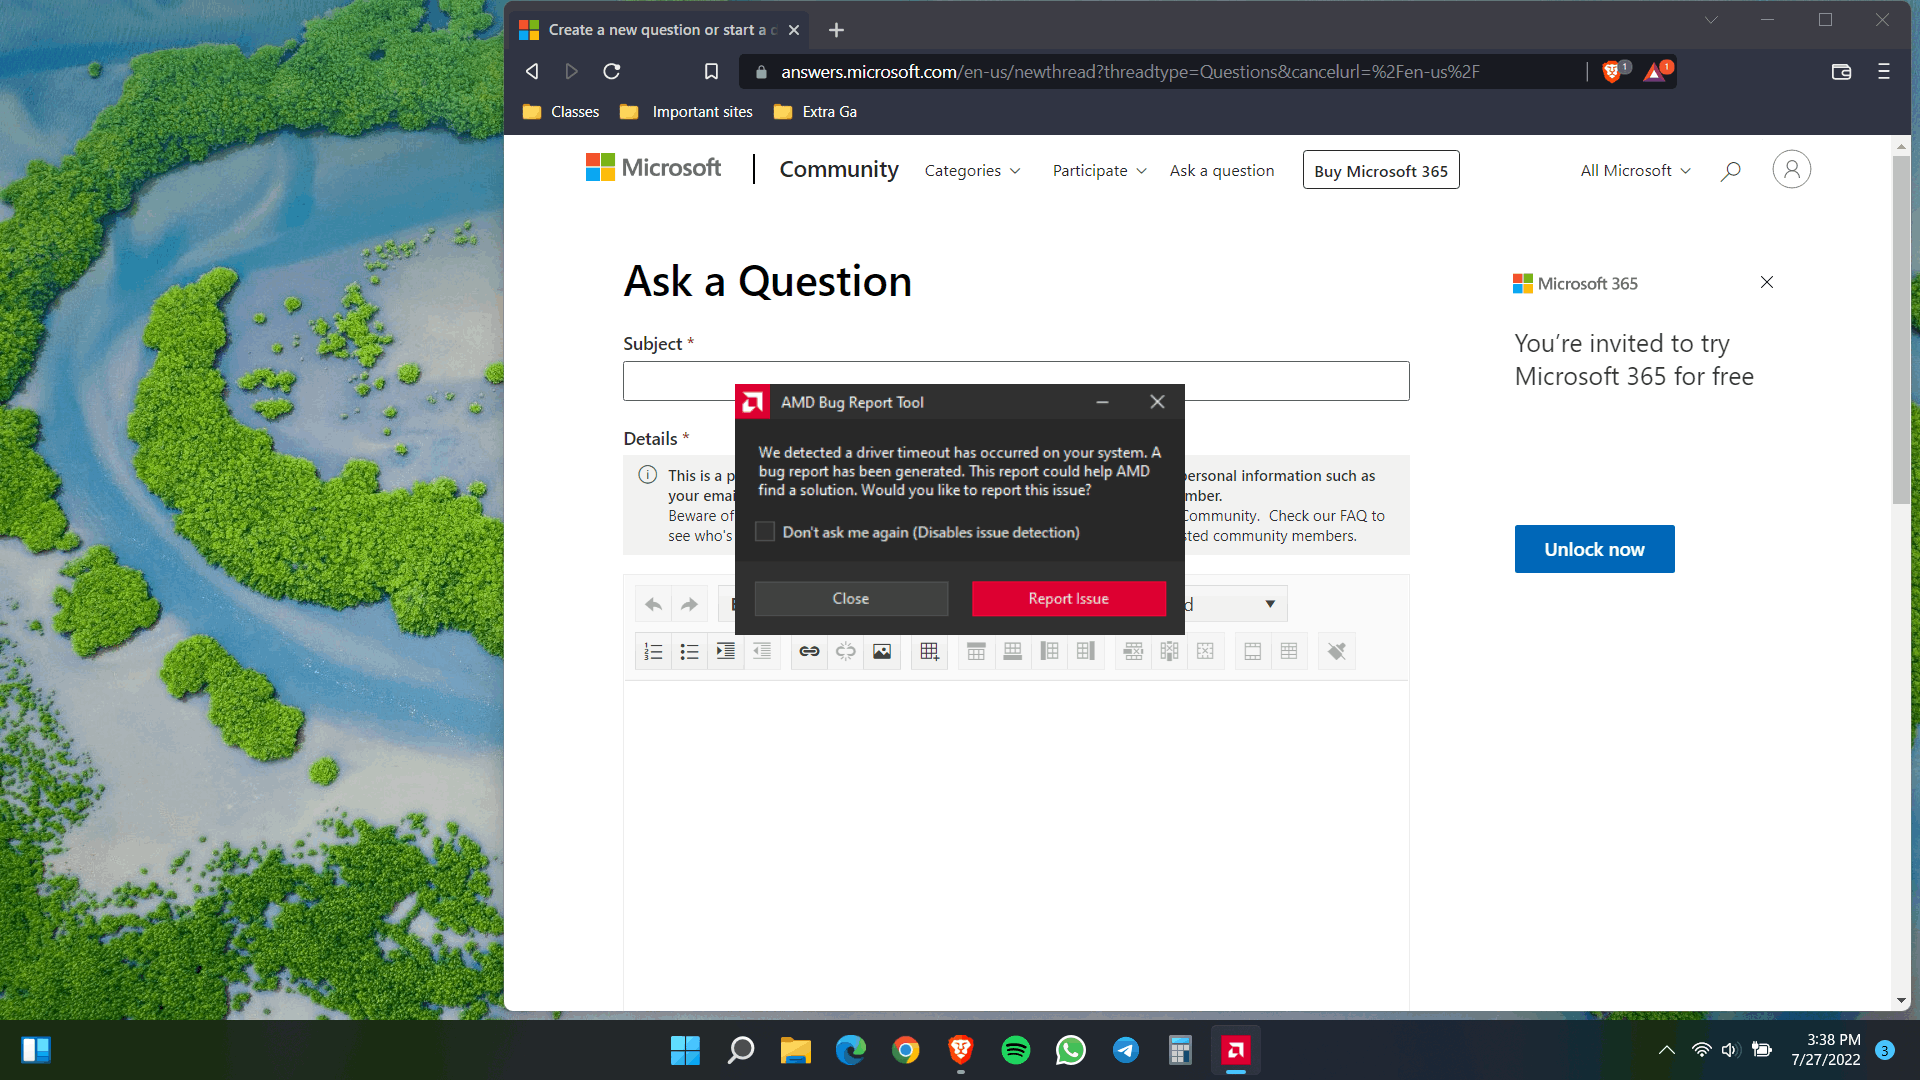Expand the Participate dropdown menu

click(1098, 170)
